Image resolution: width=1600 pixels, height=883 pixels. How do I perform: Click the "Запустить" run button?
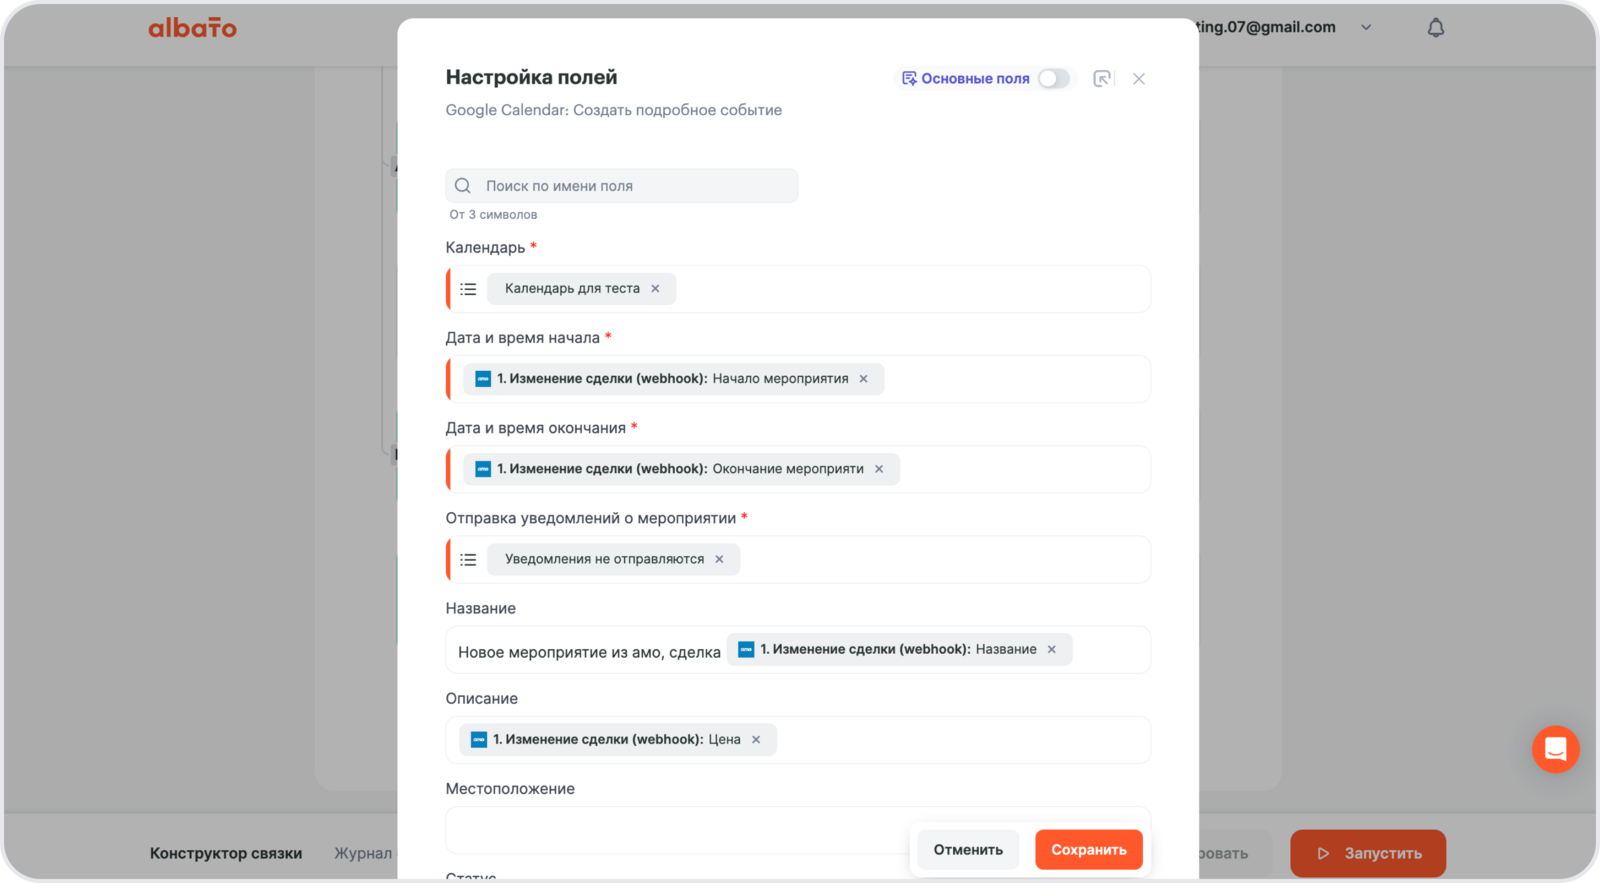[1368, 853]
